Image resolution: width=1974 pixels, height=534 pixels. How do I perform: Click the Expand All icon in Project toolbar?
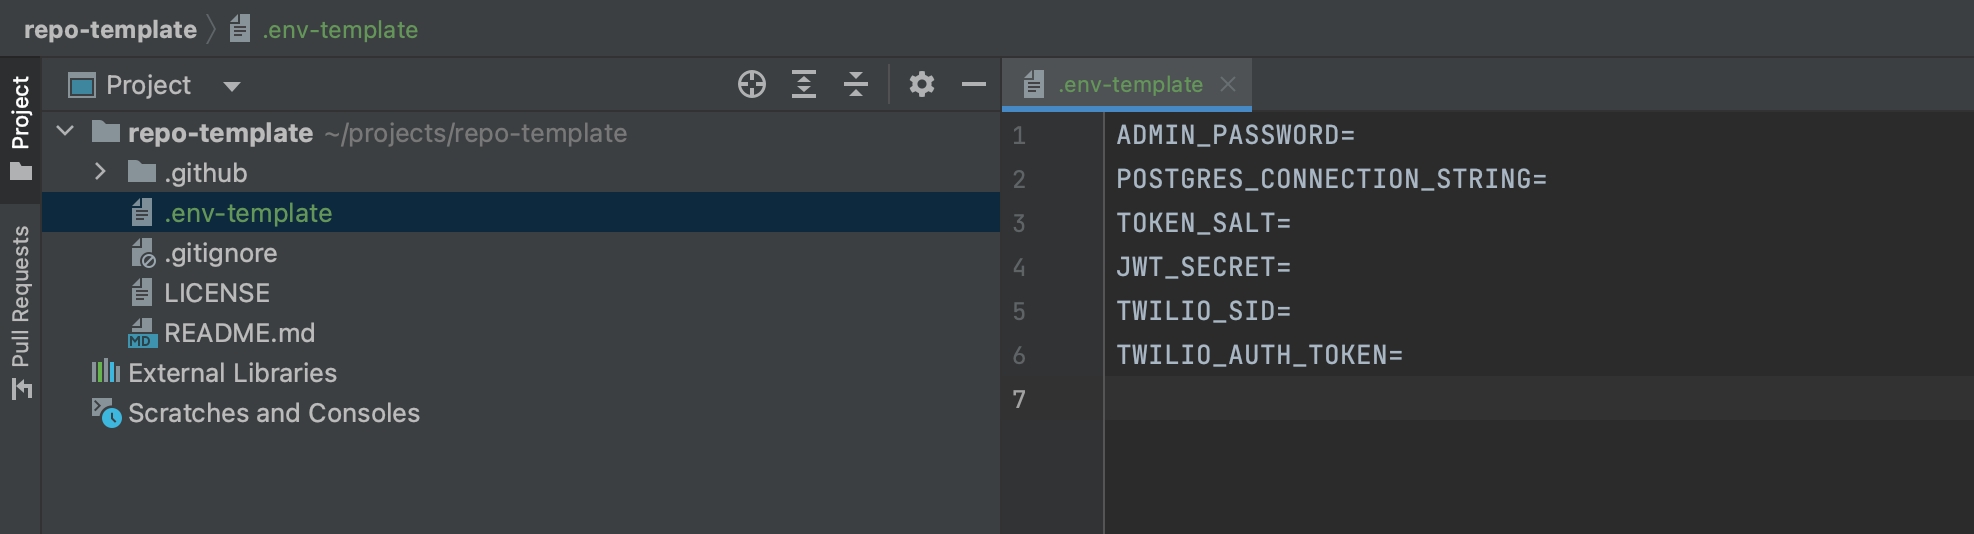803,85
